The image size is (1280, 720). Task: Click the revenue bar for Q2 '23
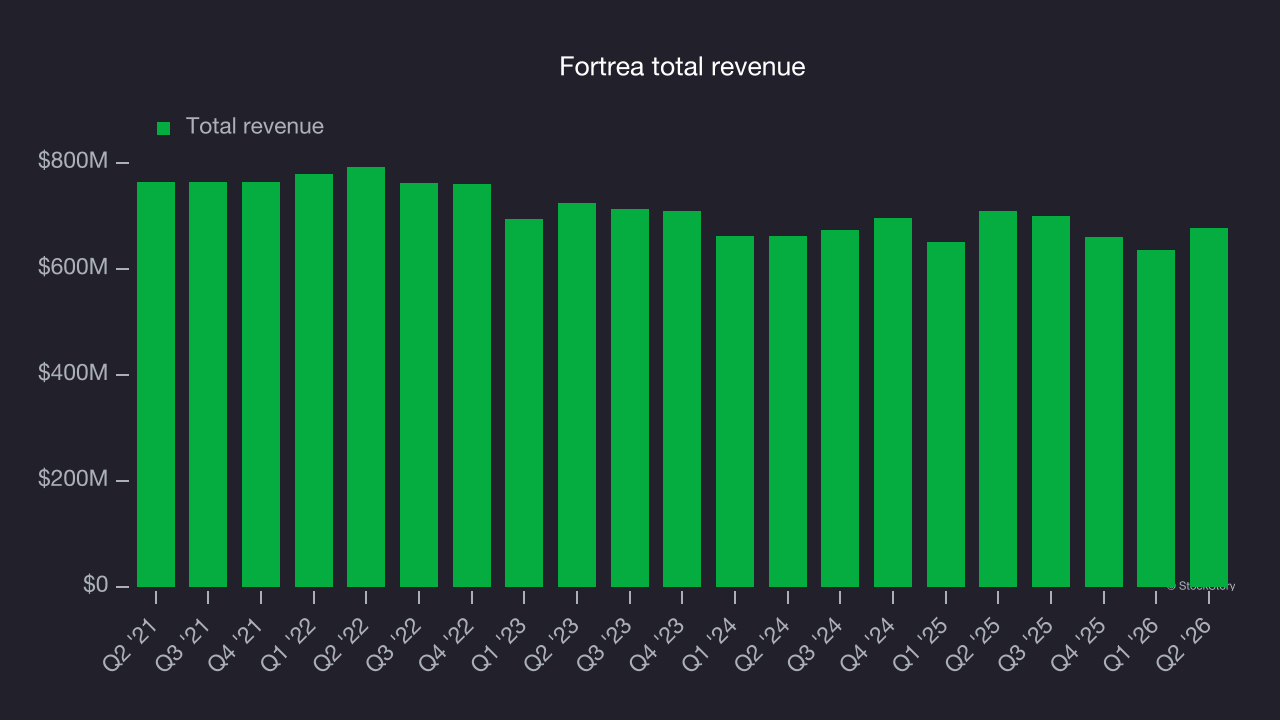coord(577,395)
